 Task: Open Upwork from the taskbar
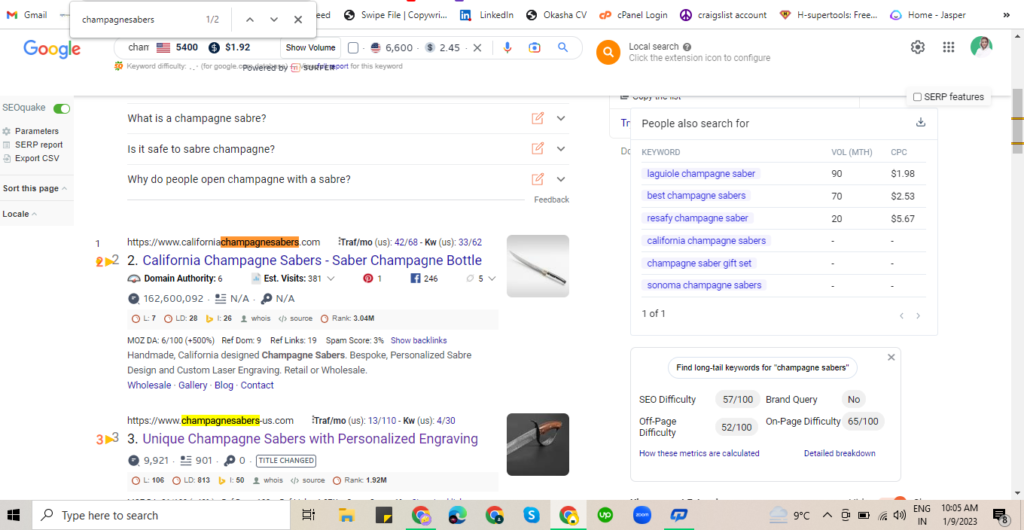(x=605, y=516)
